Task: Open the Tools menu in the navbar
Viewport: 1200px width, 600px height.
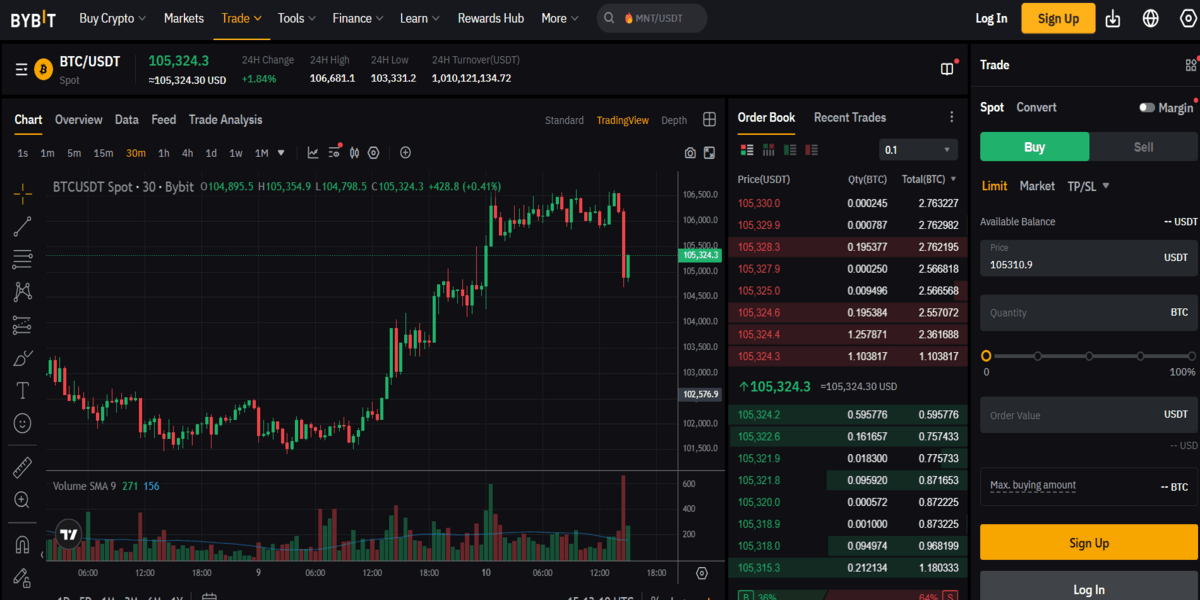Action: click(294, 17)
